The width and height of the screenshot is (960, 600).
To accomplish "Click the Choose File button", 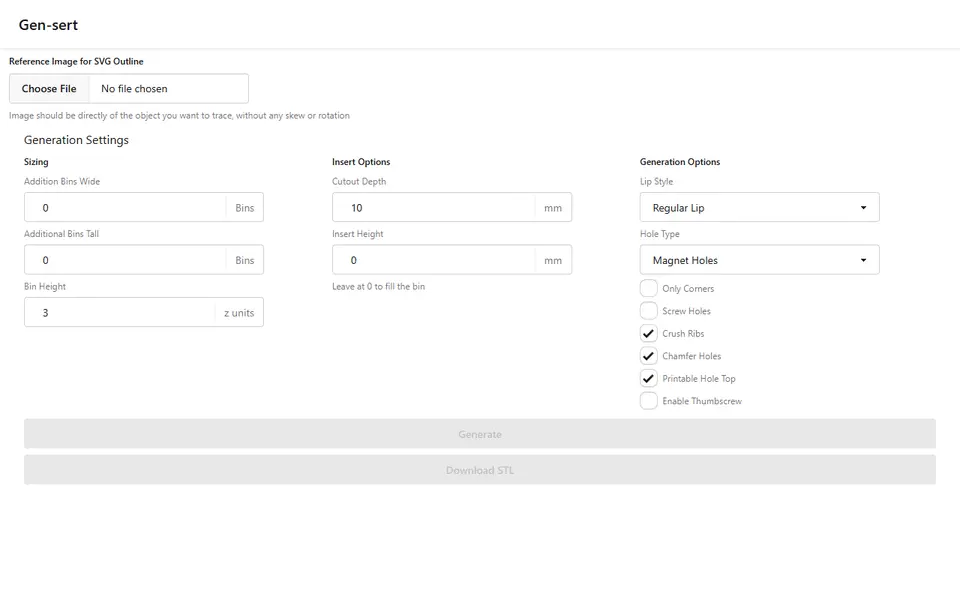I will (x=49, y=89).
